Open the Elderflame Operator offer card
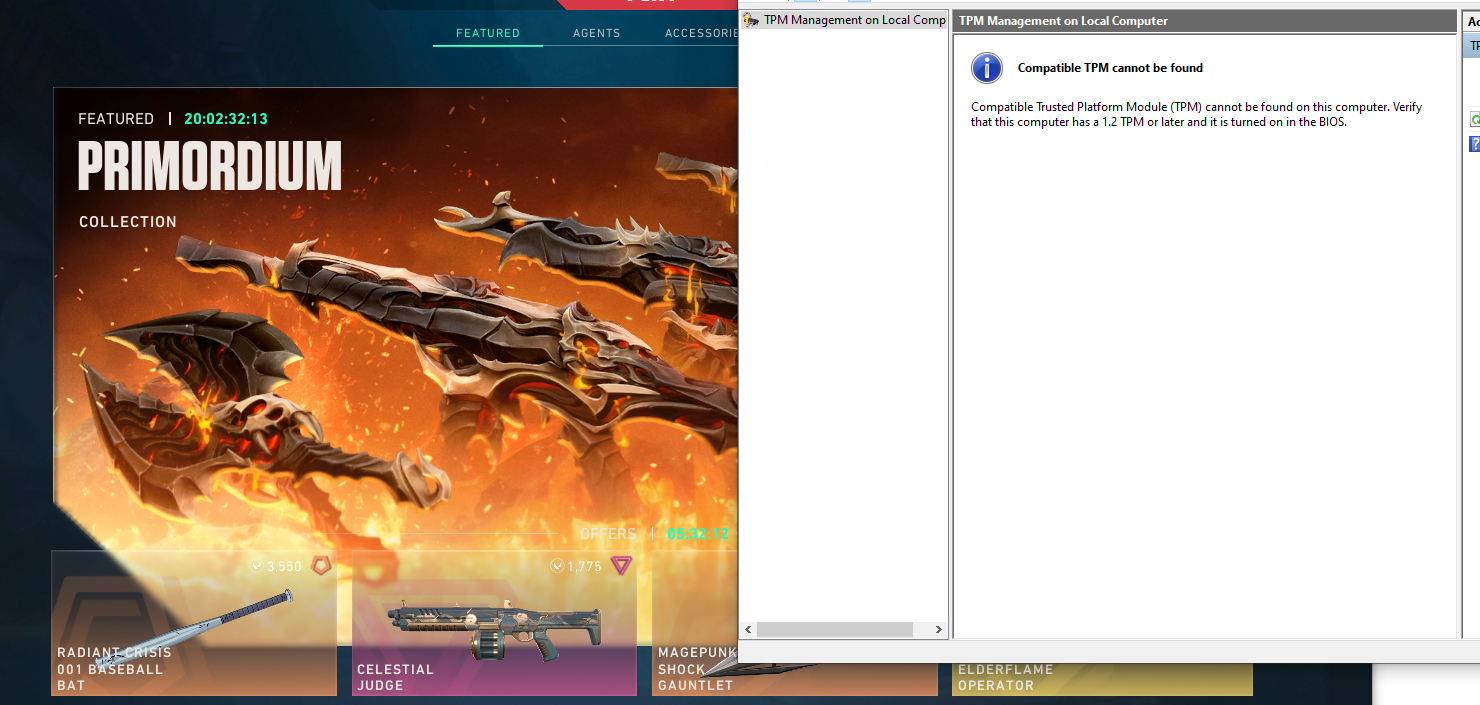1480x705 pixels. click(x=1102, y=678)
